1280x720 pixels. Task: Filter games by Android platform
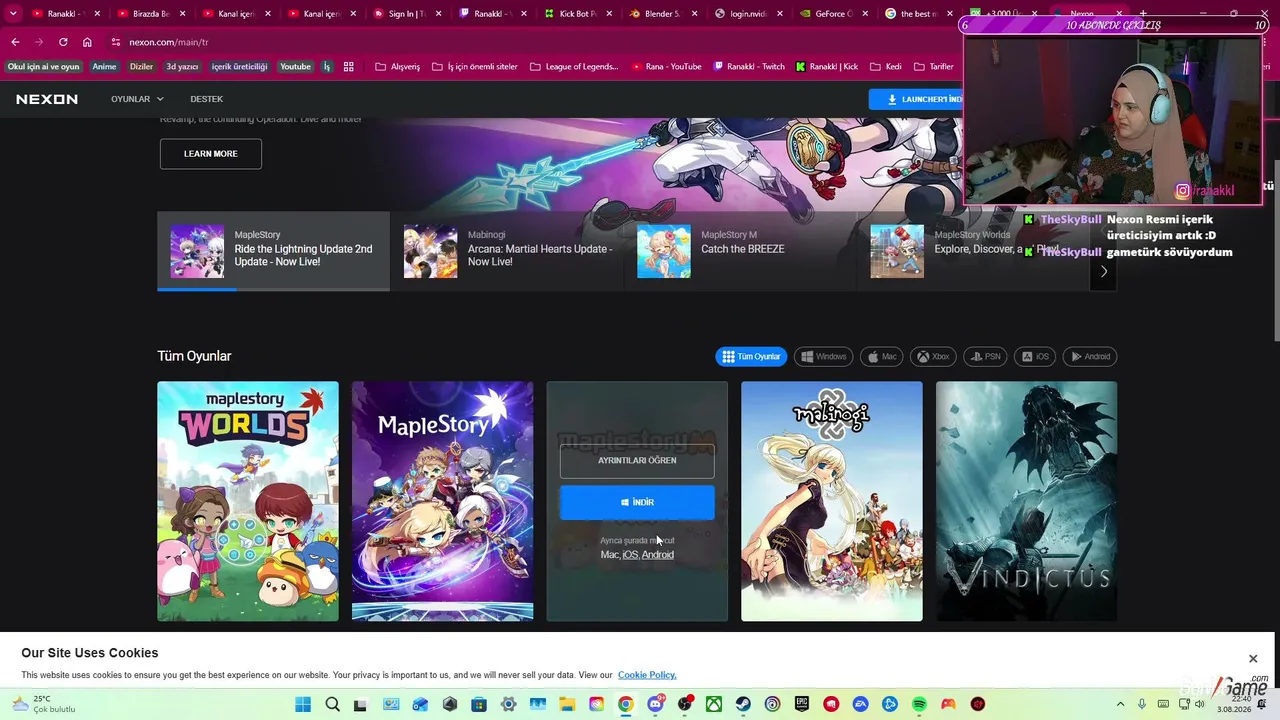[1090, 356]
